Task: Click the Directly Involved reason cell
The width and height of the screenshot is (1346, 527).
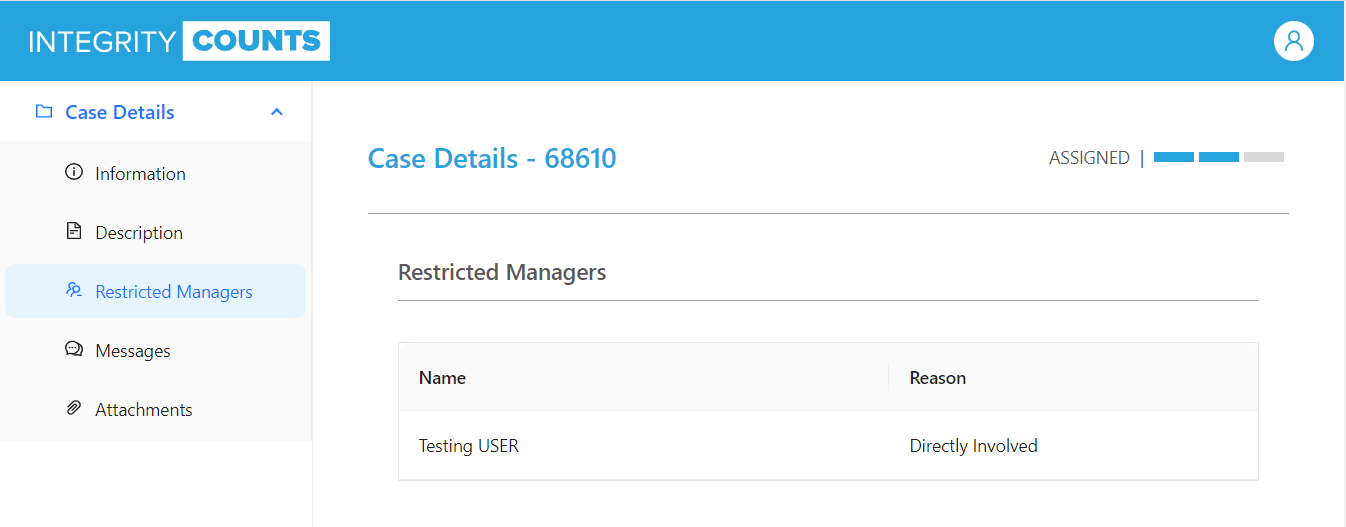Action: click(973, 446)
